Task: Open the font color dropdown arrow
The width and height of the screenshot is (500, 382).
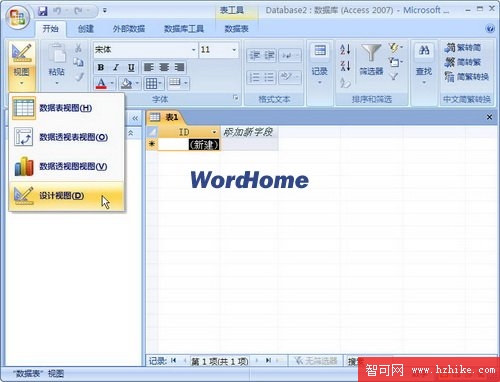Action: (x=112, y=83)
